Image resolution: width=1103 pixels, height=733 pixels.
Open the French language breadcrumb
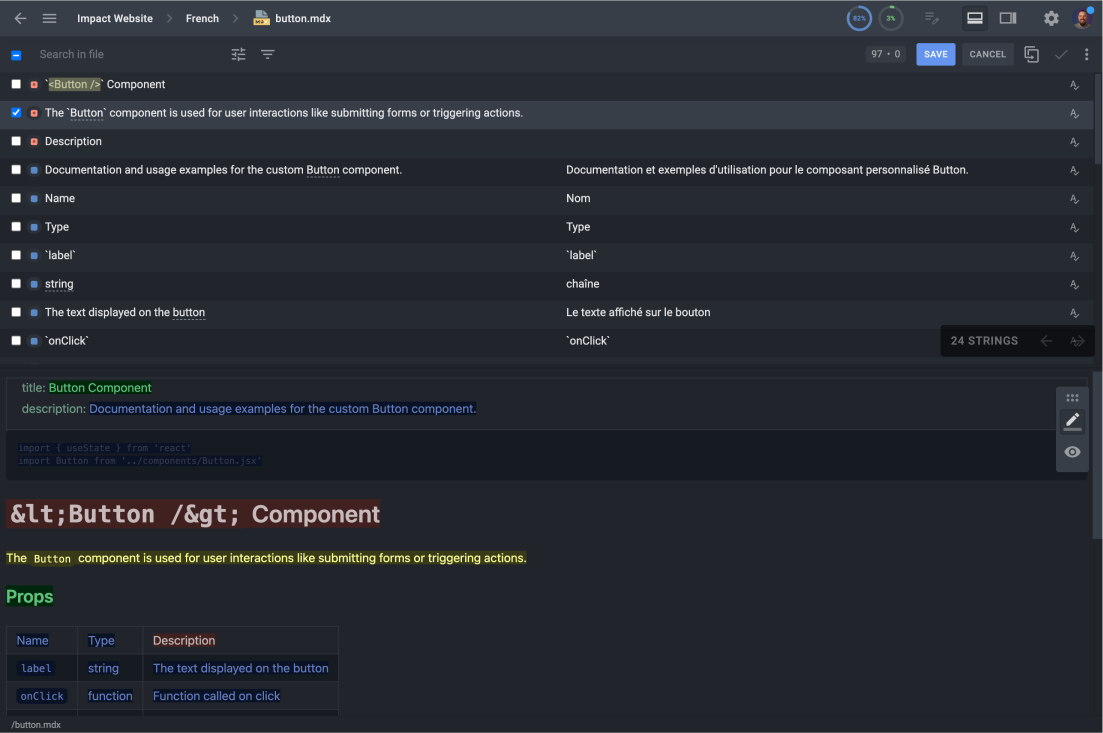(202, 18)
